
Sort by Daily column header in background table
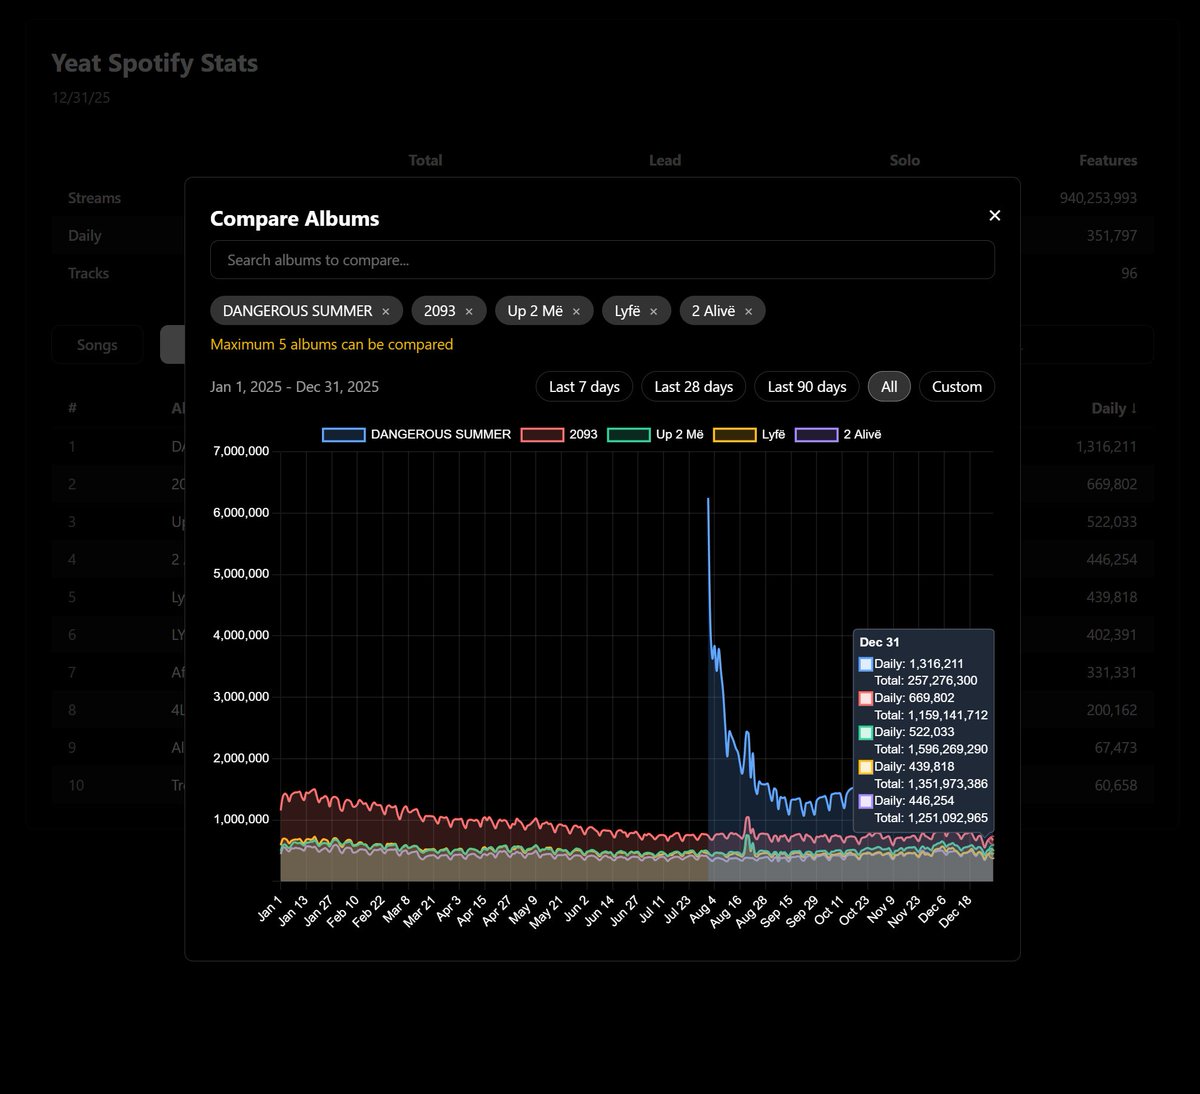pos(1114,408)
